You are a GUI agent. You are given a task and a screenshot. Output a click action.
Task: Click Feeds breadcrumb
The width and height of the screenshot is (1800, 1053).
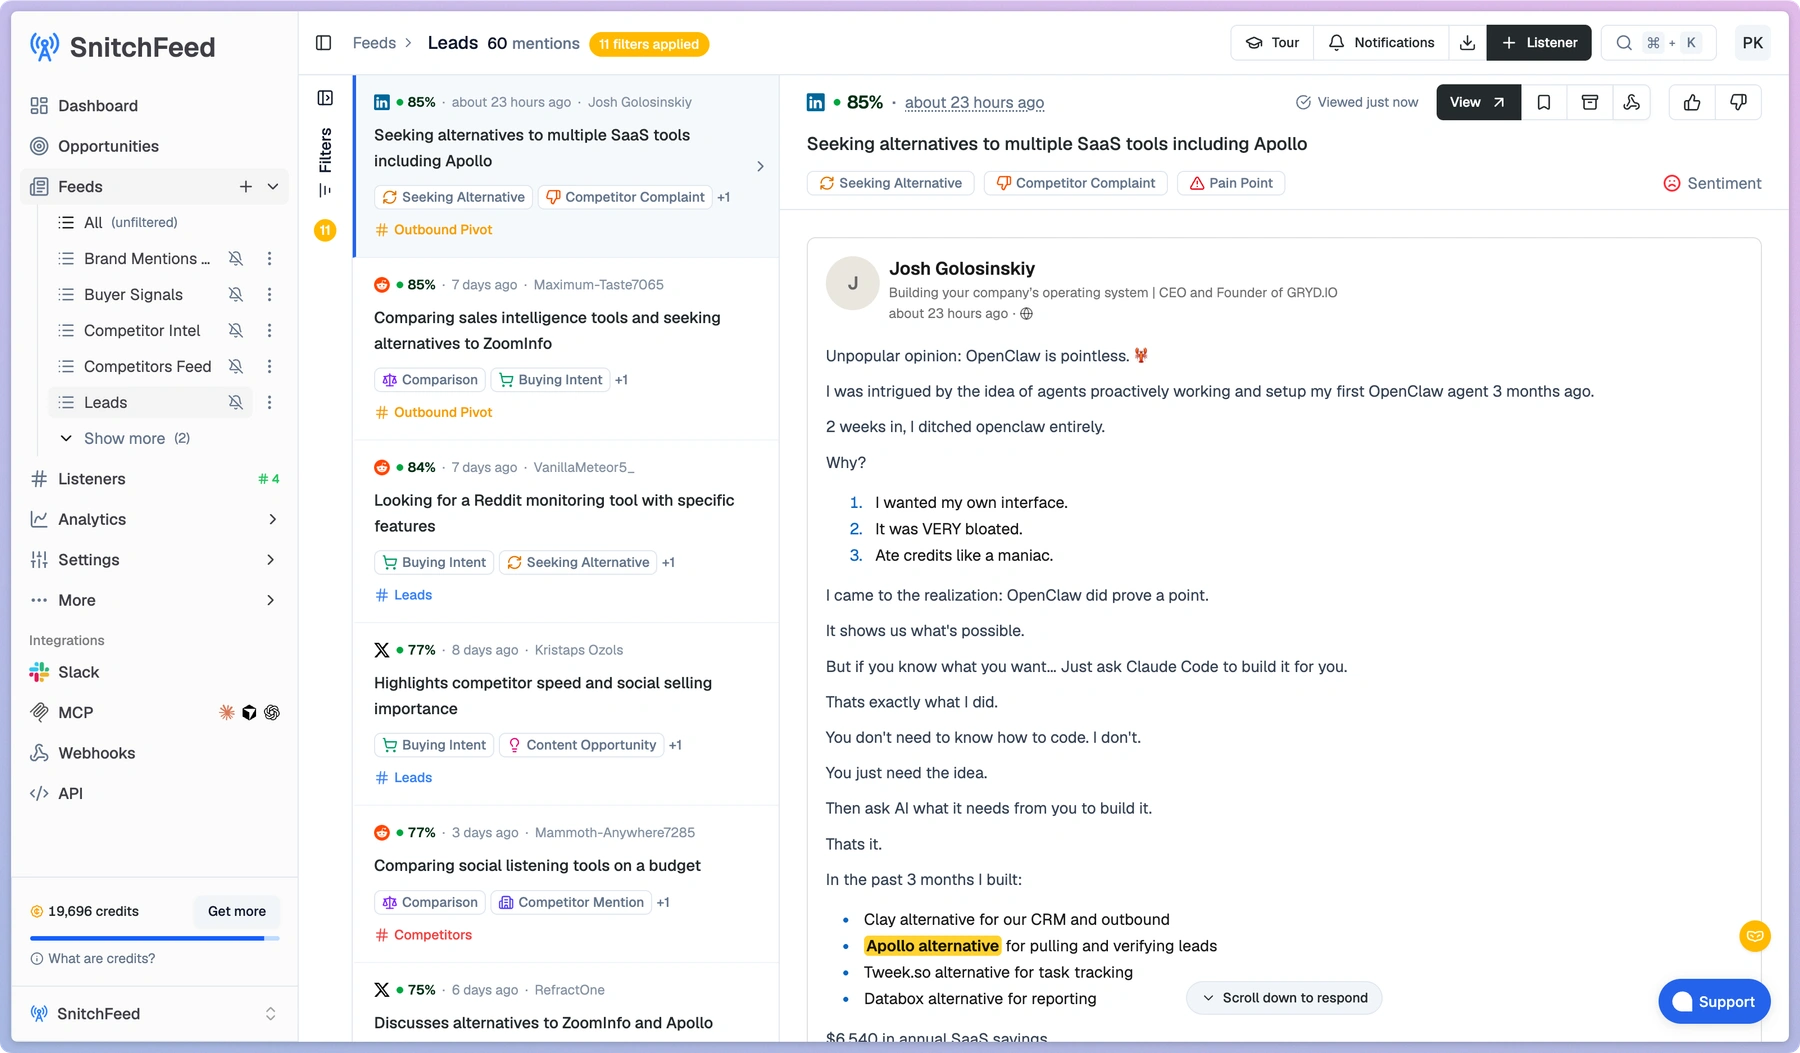click(374, 43)
